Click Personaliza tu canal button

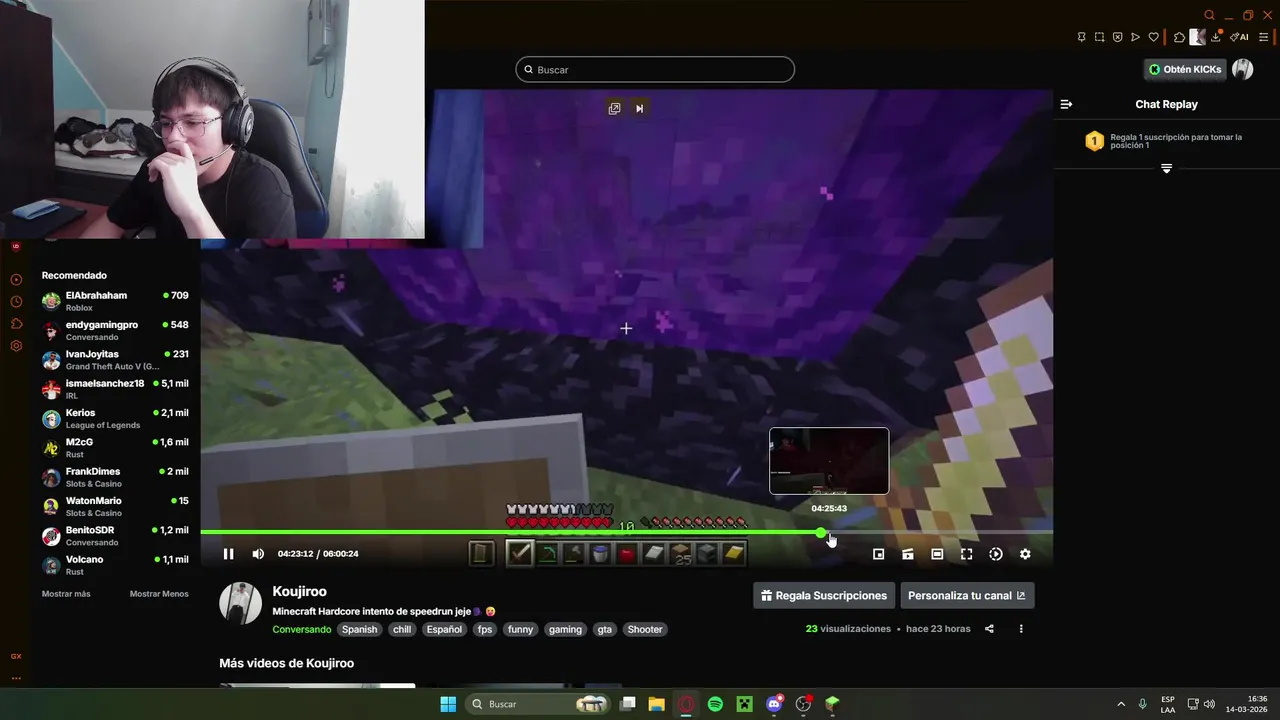point(967,595)
